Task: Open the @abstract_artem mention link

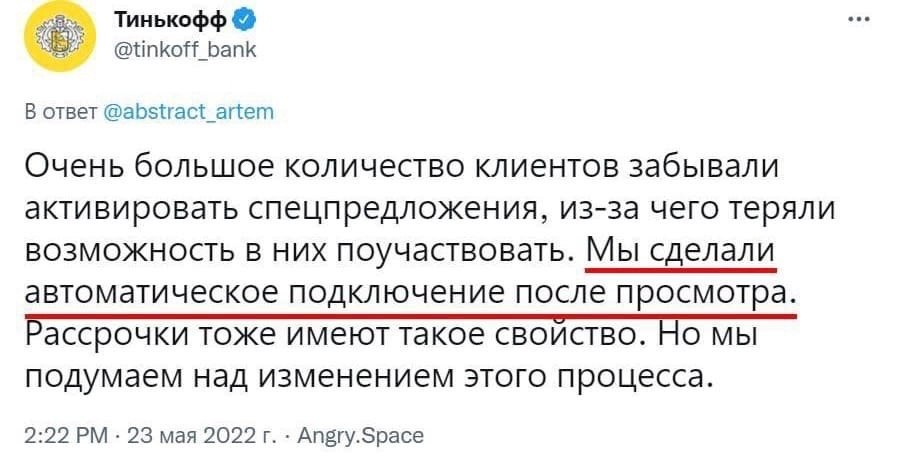Action: [188, 112]
